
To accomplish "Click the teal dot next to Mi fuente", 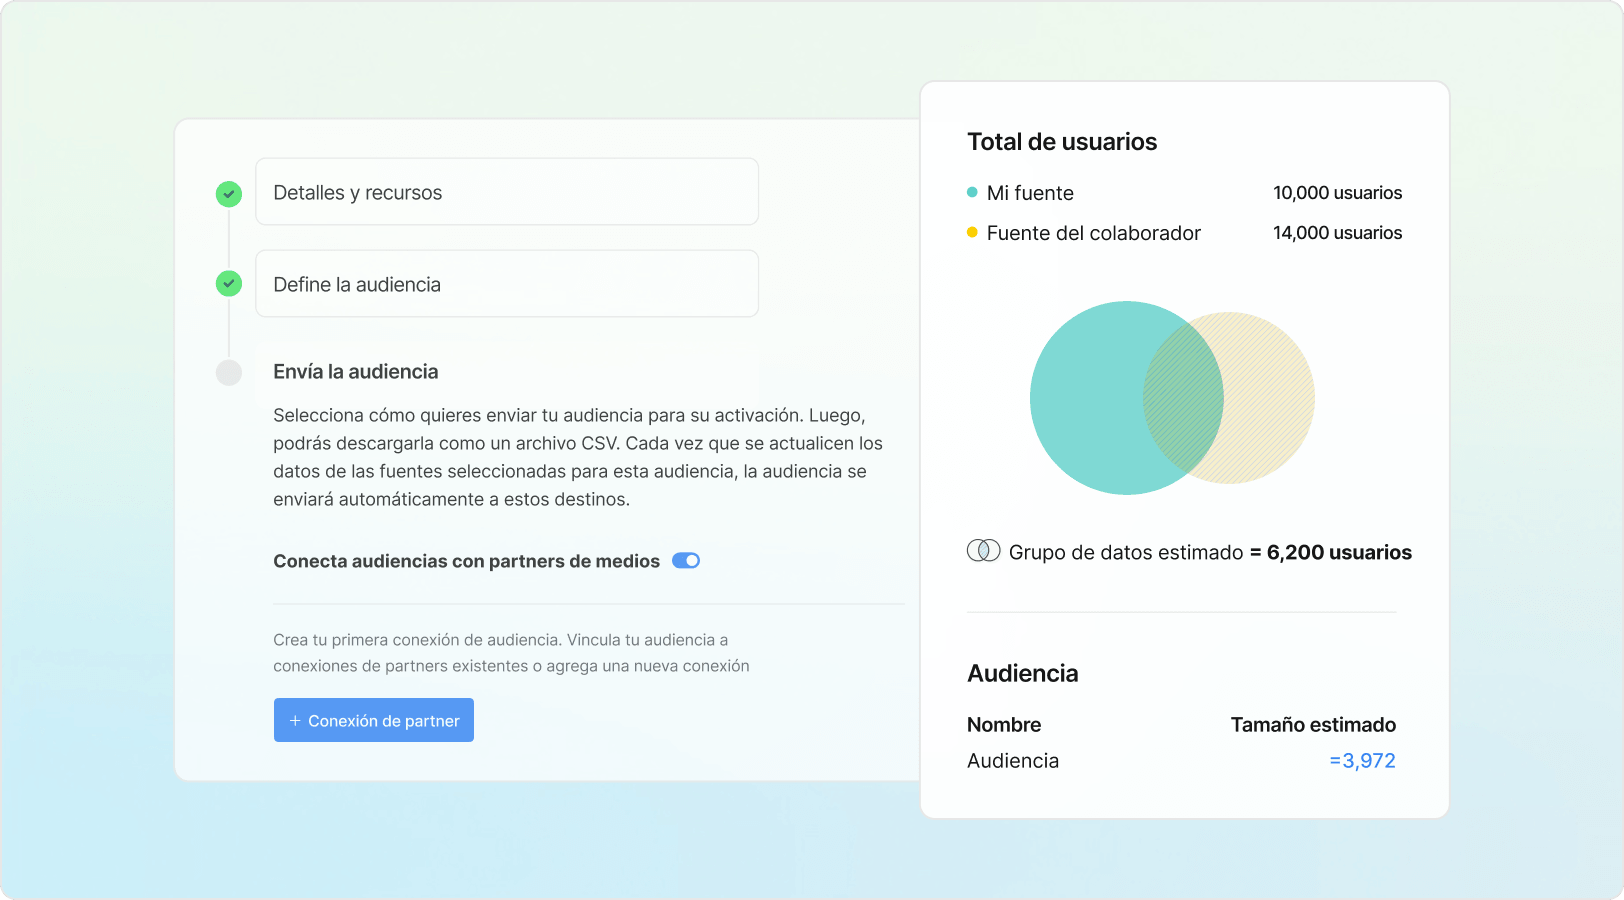I will [x=972, y=192].
